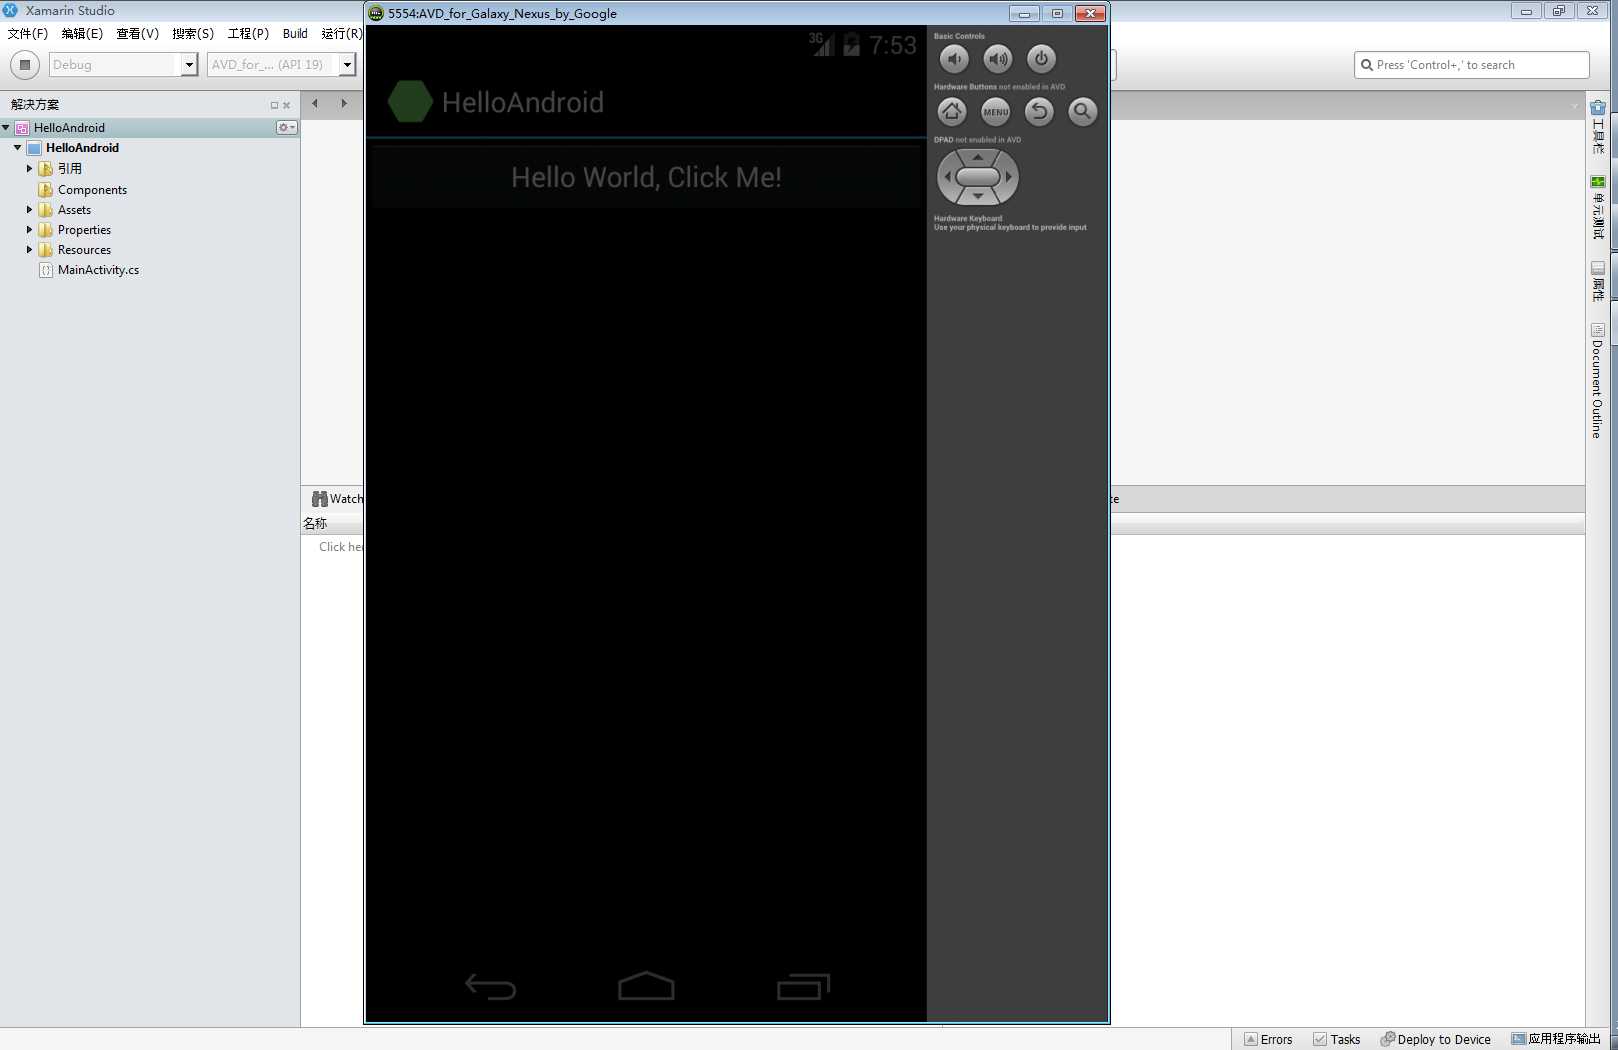This screenshot has width=1618, height=1050.
Task: Open the document tabs dropdown arrow
Action: point(1574,106)
